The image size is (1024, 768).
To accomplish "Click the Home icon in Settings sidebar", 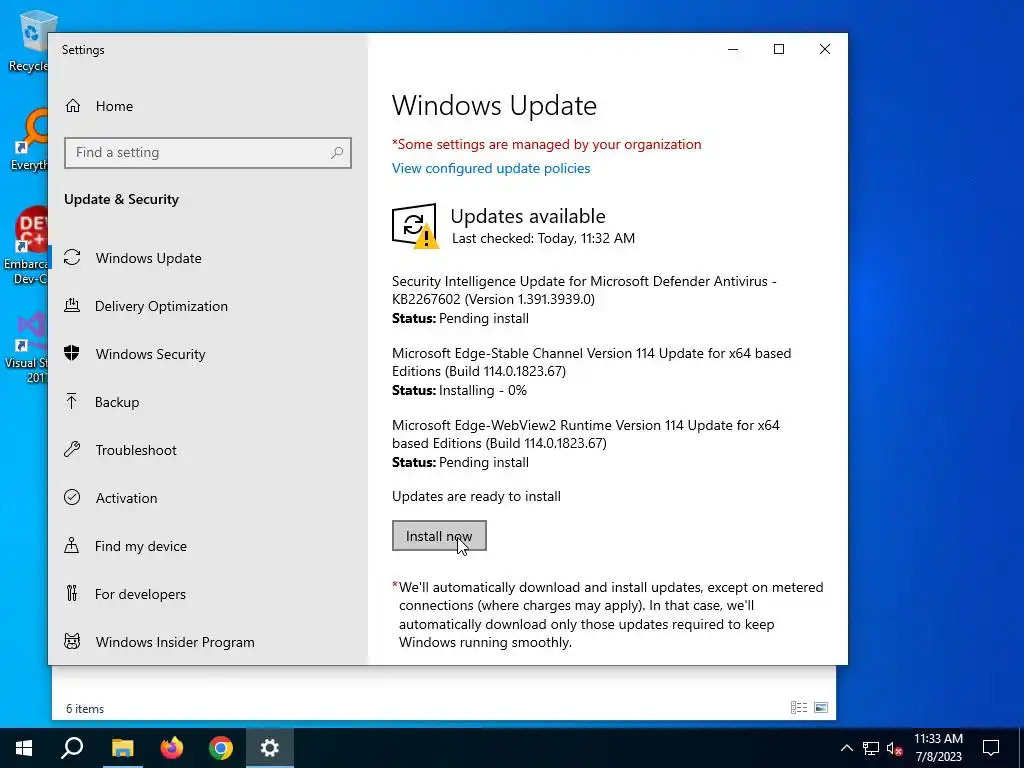I will click(x=72, y=106).
